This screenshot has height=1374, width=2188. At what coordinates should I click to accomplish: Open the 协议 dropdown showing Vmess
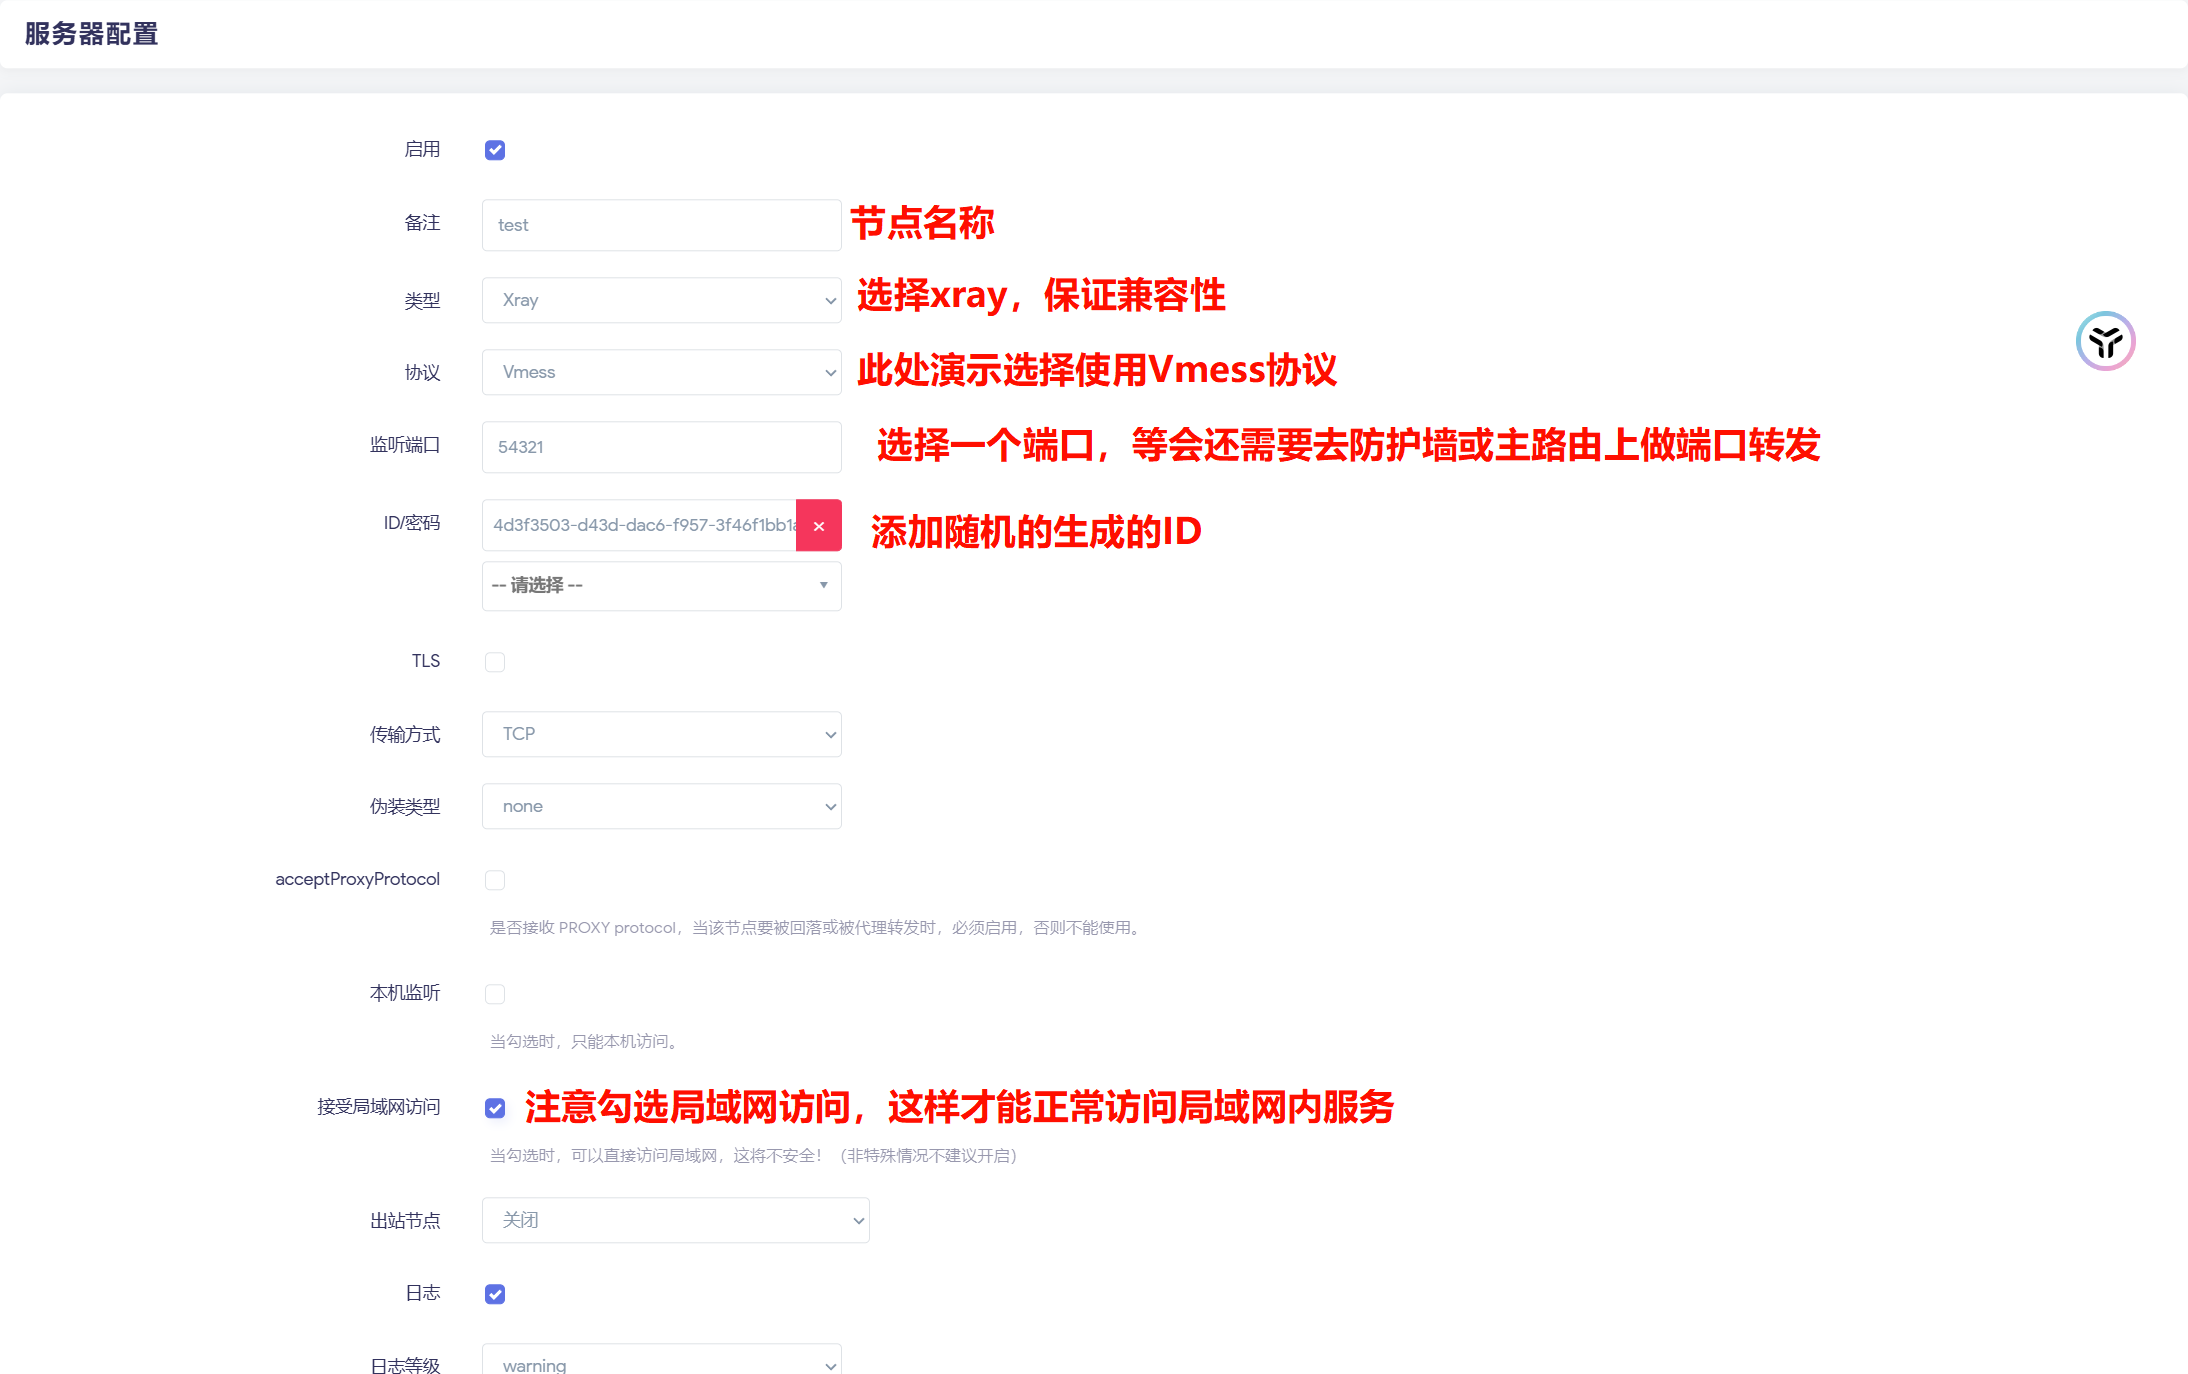coord(661,372)
